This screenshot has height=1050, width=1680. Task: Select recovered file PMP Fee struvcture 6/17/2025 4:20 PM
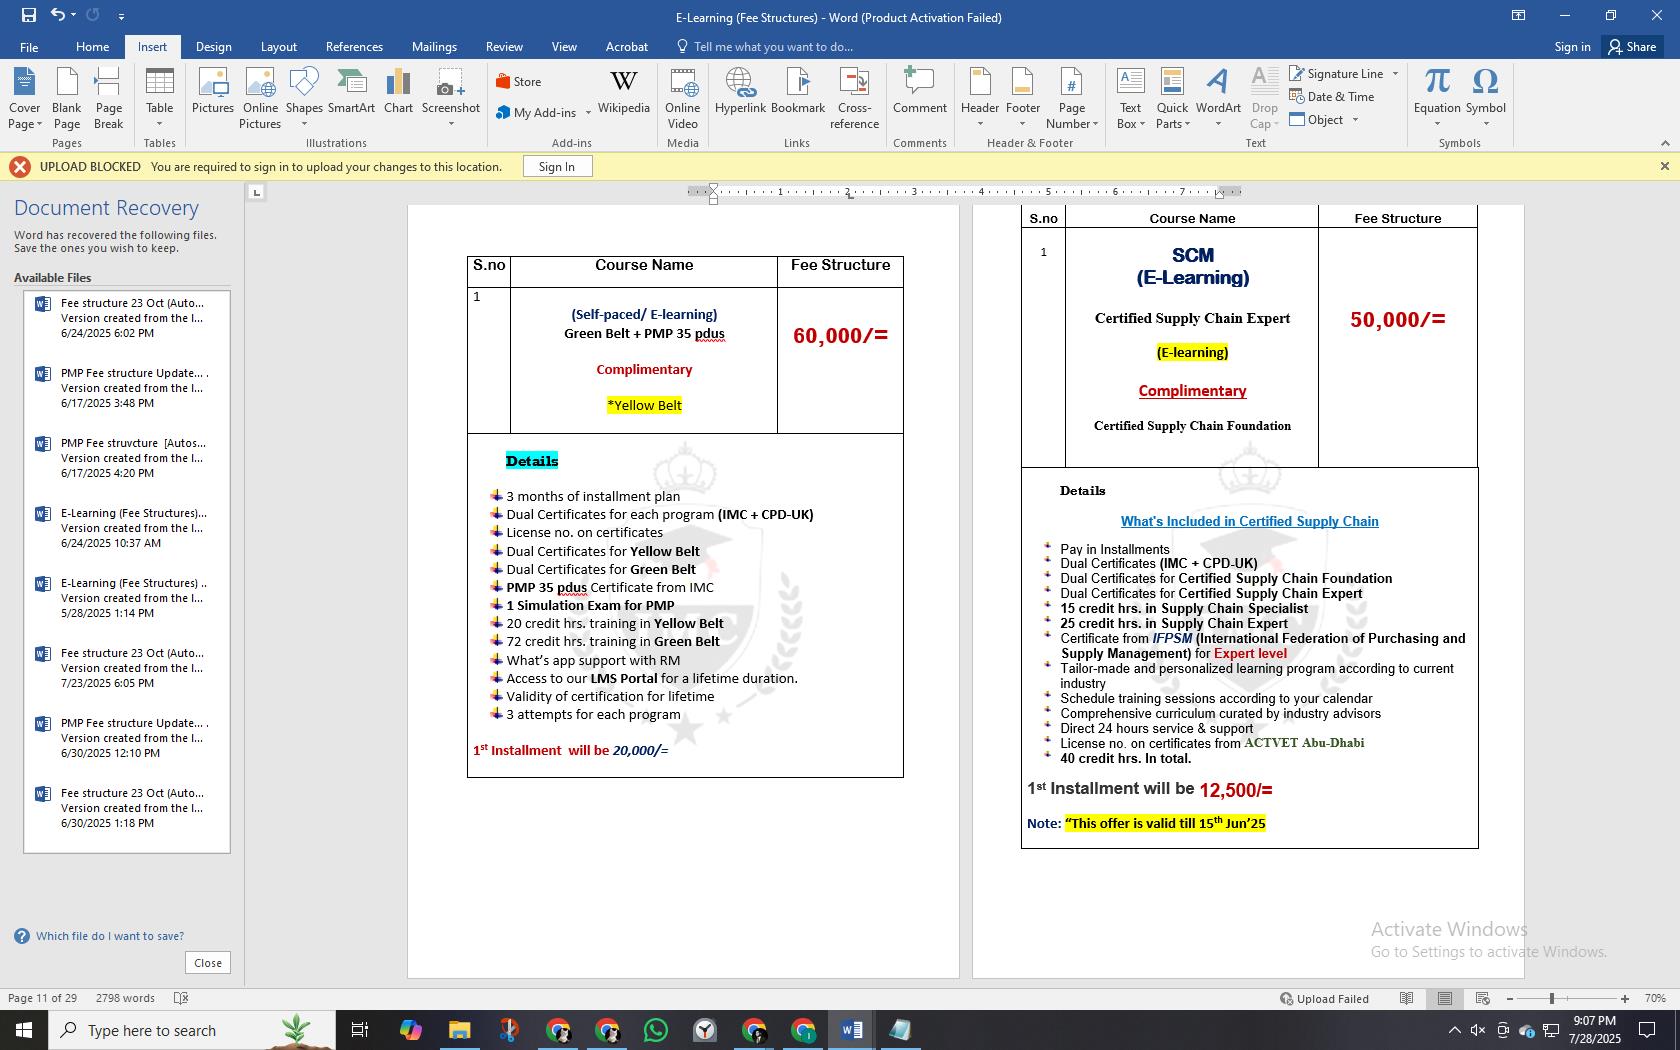pos(127,458)
